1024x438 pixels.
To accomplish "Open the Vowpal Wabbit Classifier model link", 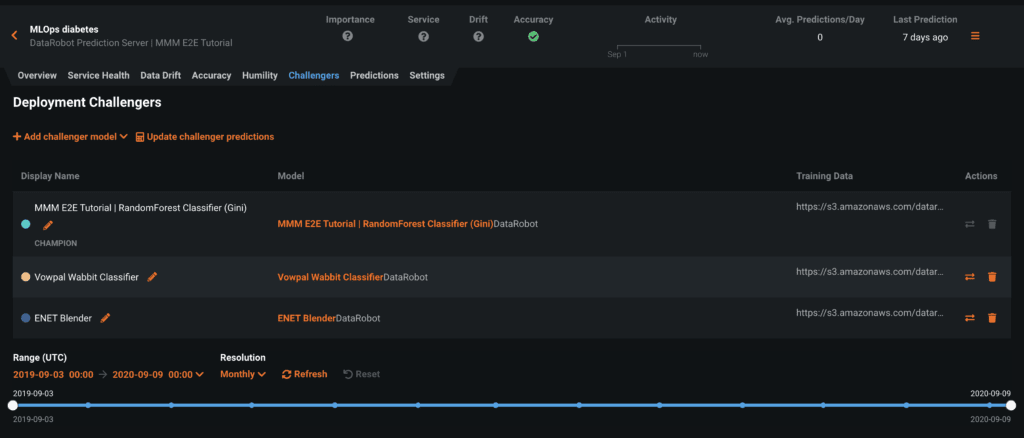I will coord(330,277).
